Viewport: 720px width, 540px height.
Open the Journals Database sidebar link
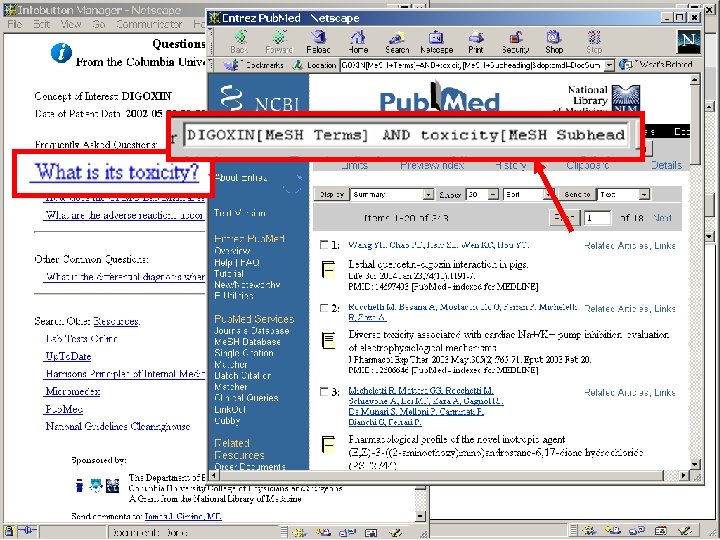252,331
